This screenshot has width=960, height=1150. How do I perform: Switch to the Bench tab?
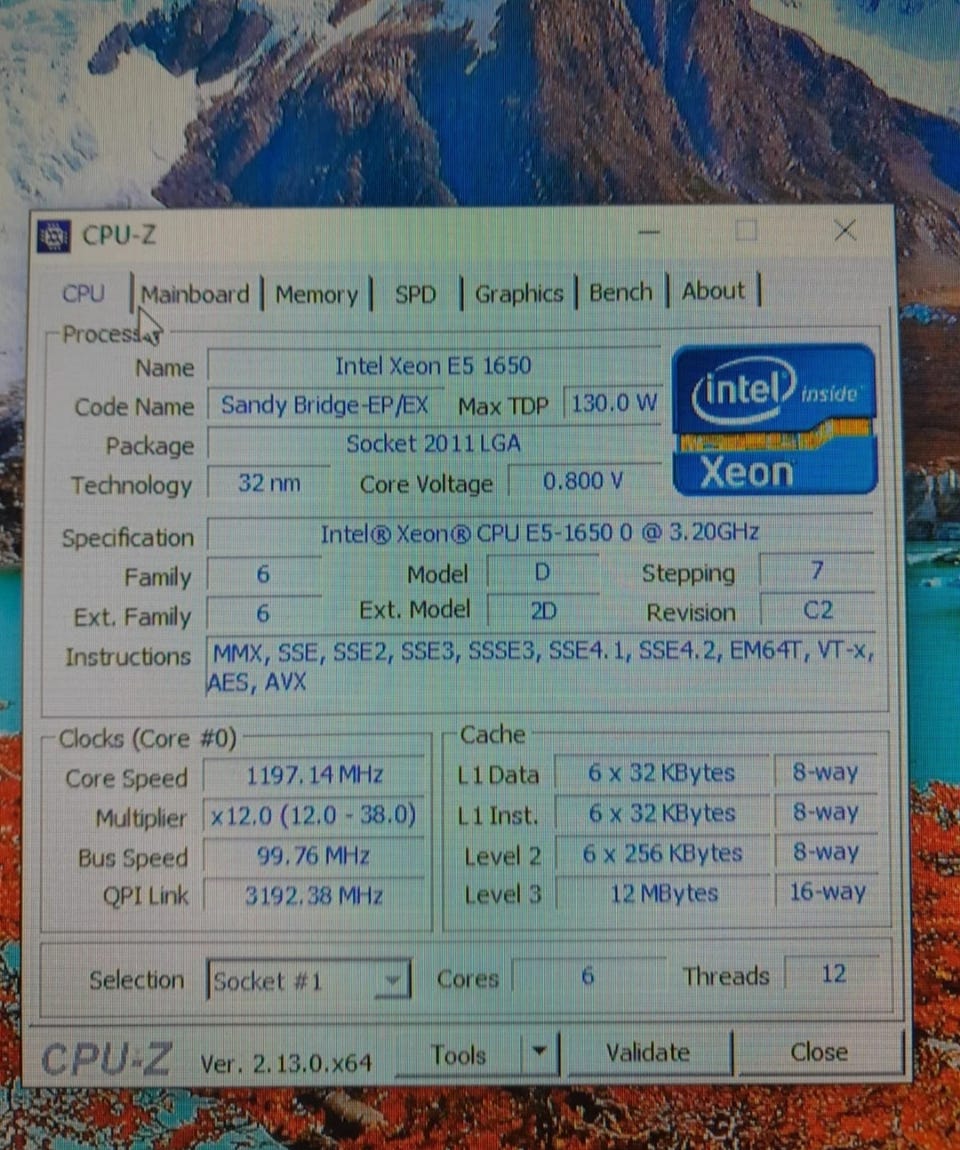tap(620, 293)
